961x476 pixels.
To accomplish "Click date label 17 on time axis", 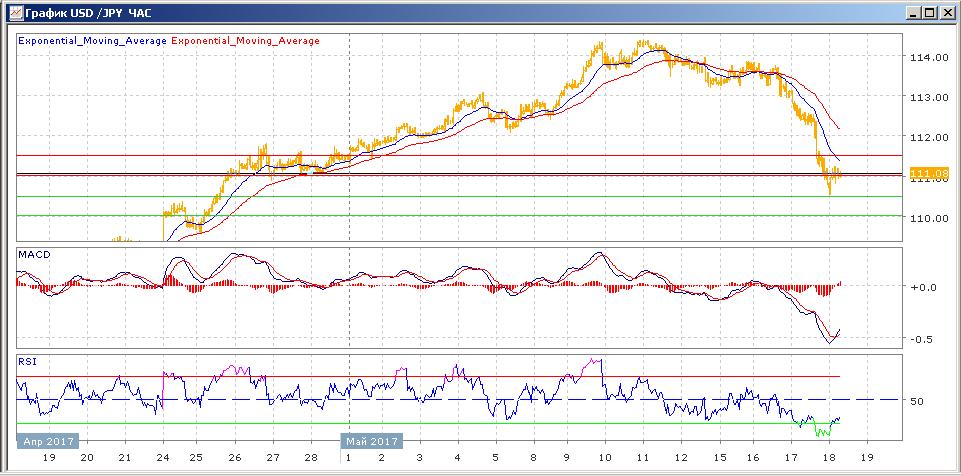I will click(791, 458).
